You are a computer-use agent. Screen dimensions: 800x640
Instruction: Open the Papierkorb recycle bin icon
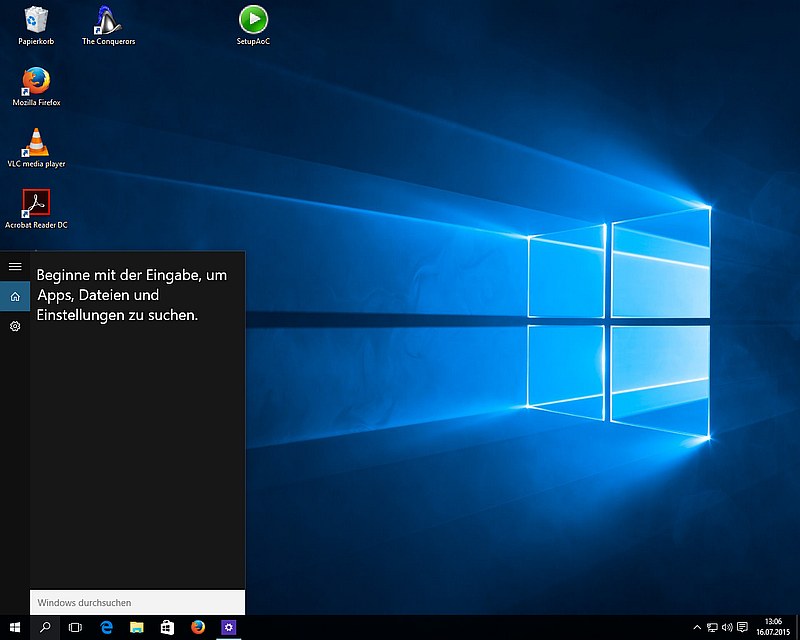pyautogui.click(x=37, y=20)
